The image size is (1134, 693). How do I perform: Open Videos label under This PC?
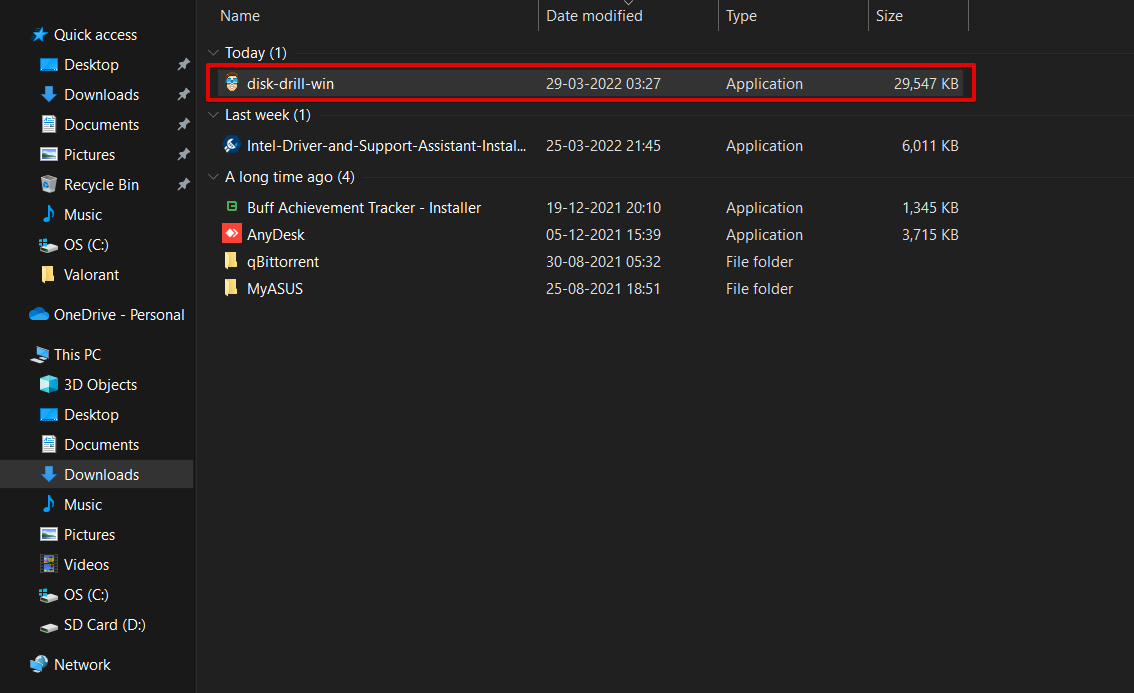(86, 565)
